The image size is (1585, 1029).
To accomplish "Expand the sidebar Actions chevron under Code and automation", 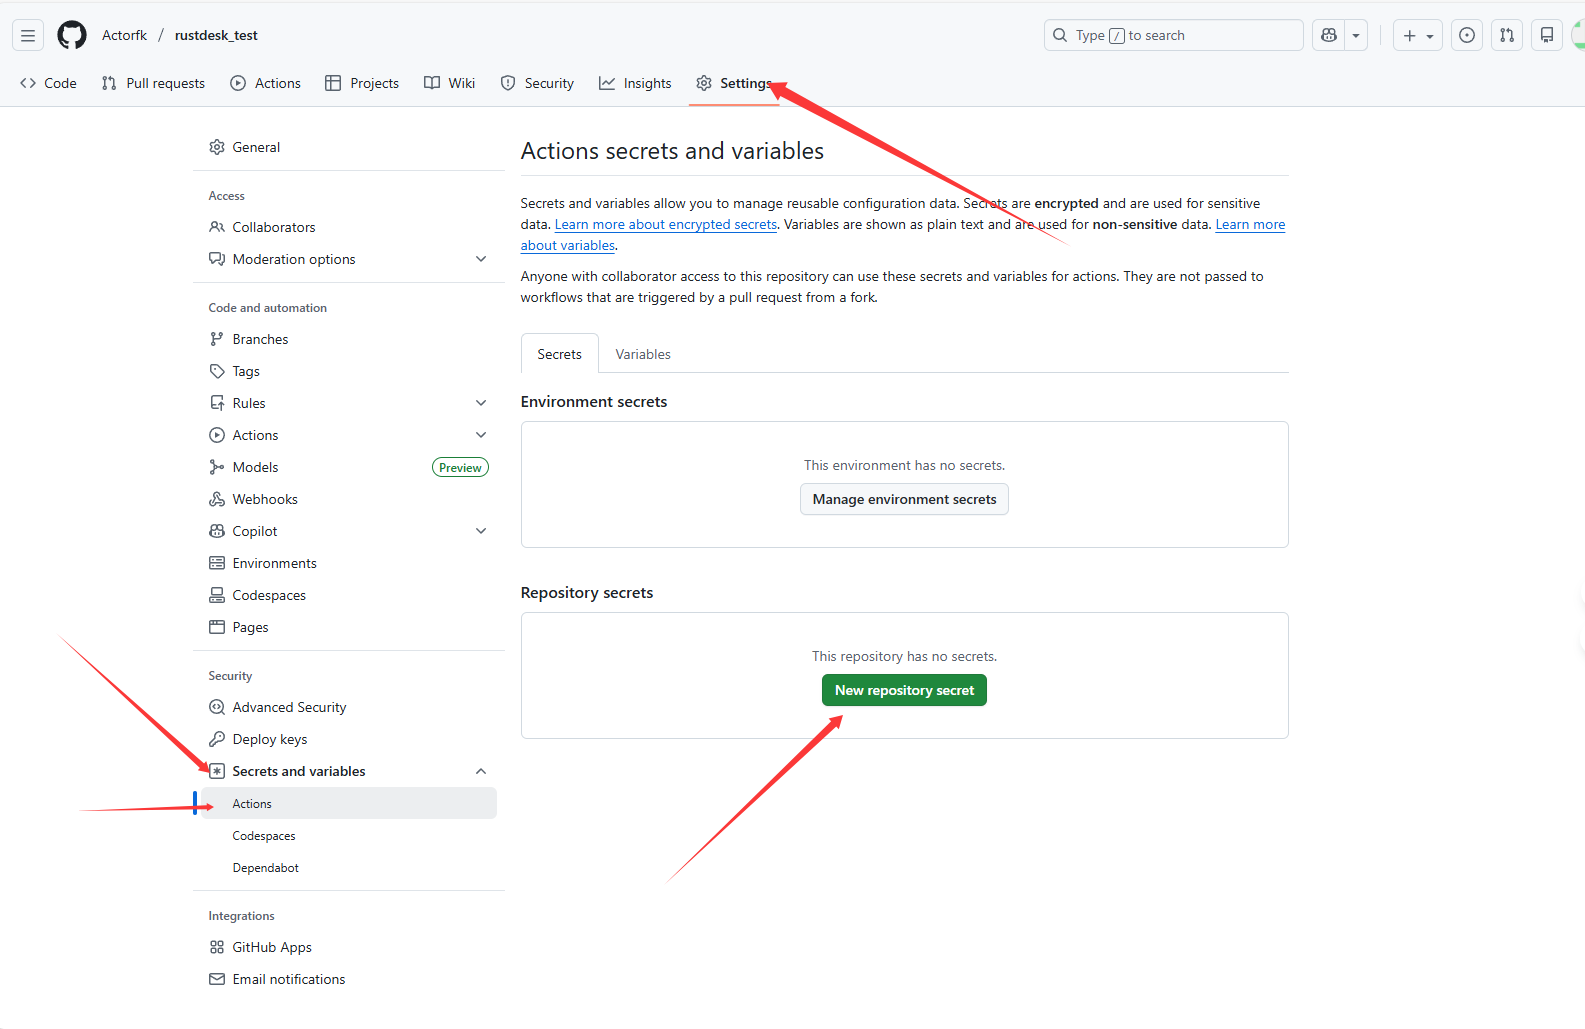I will click(481, 435).
